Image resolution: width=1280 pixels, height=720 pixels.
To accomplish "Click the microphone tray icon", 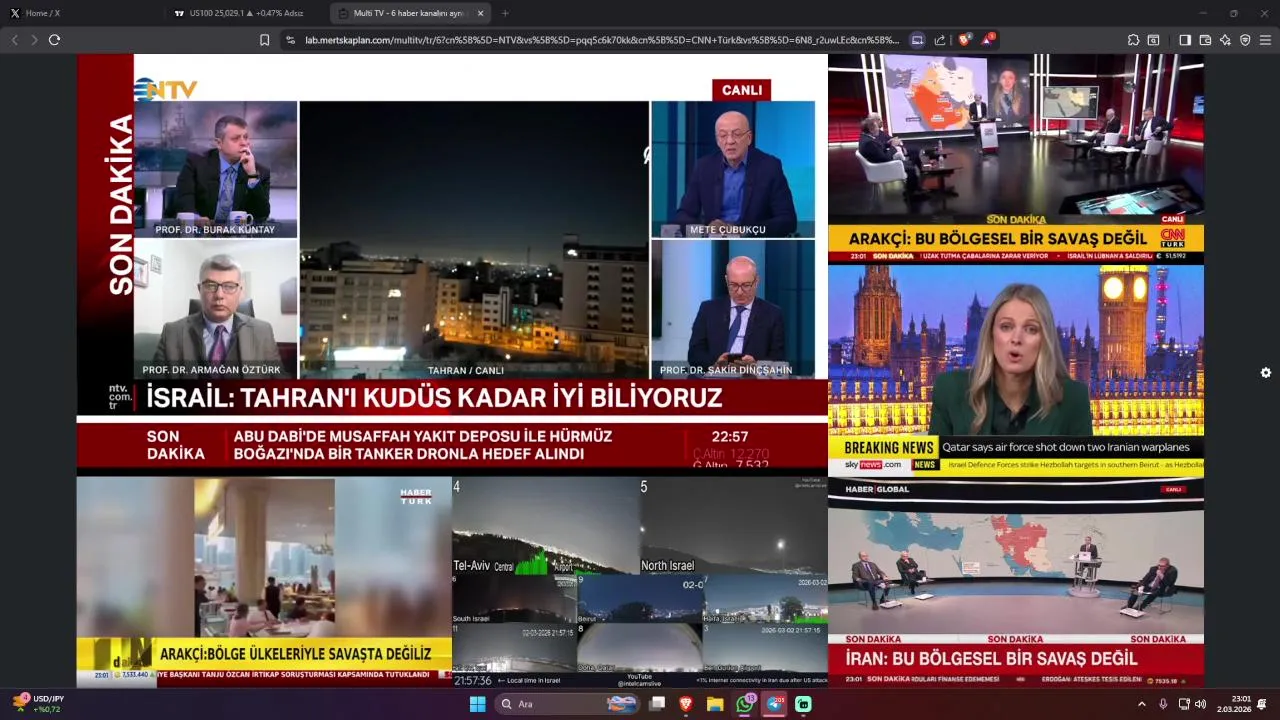I will click(x=1163, y=704).
